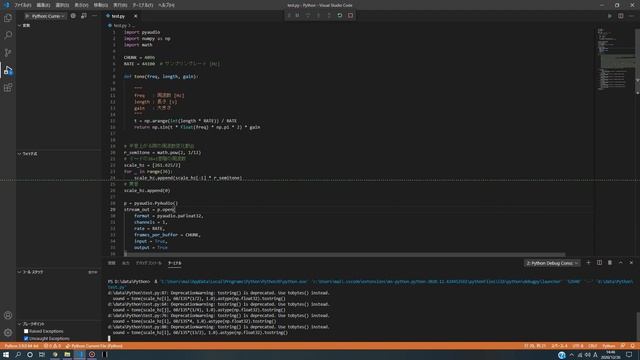The width and height of the screenshot is (640, 360).
Task: Close the test.py editor tab
Action: click(x=136, y=16)
